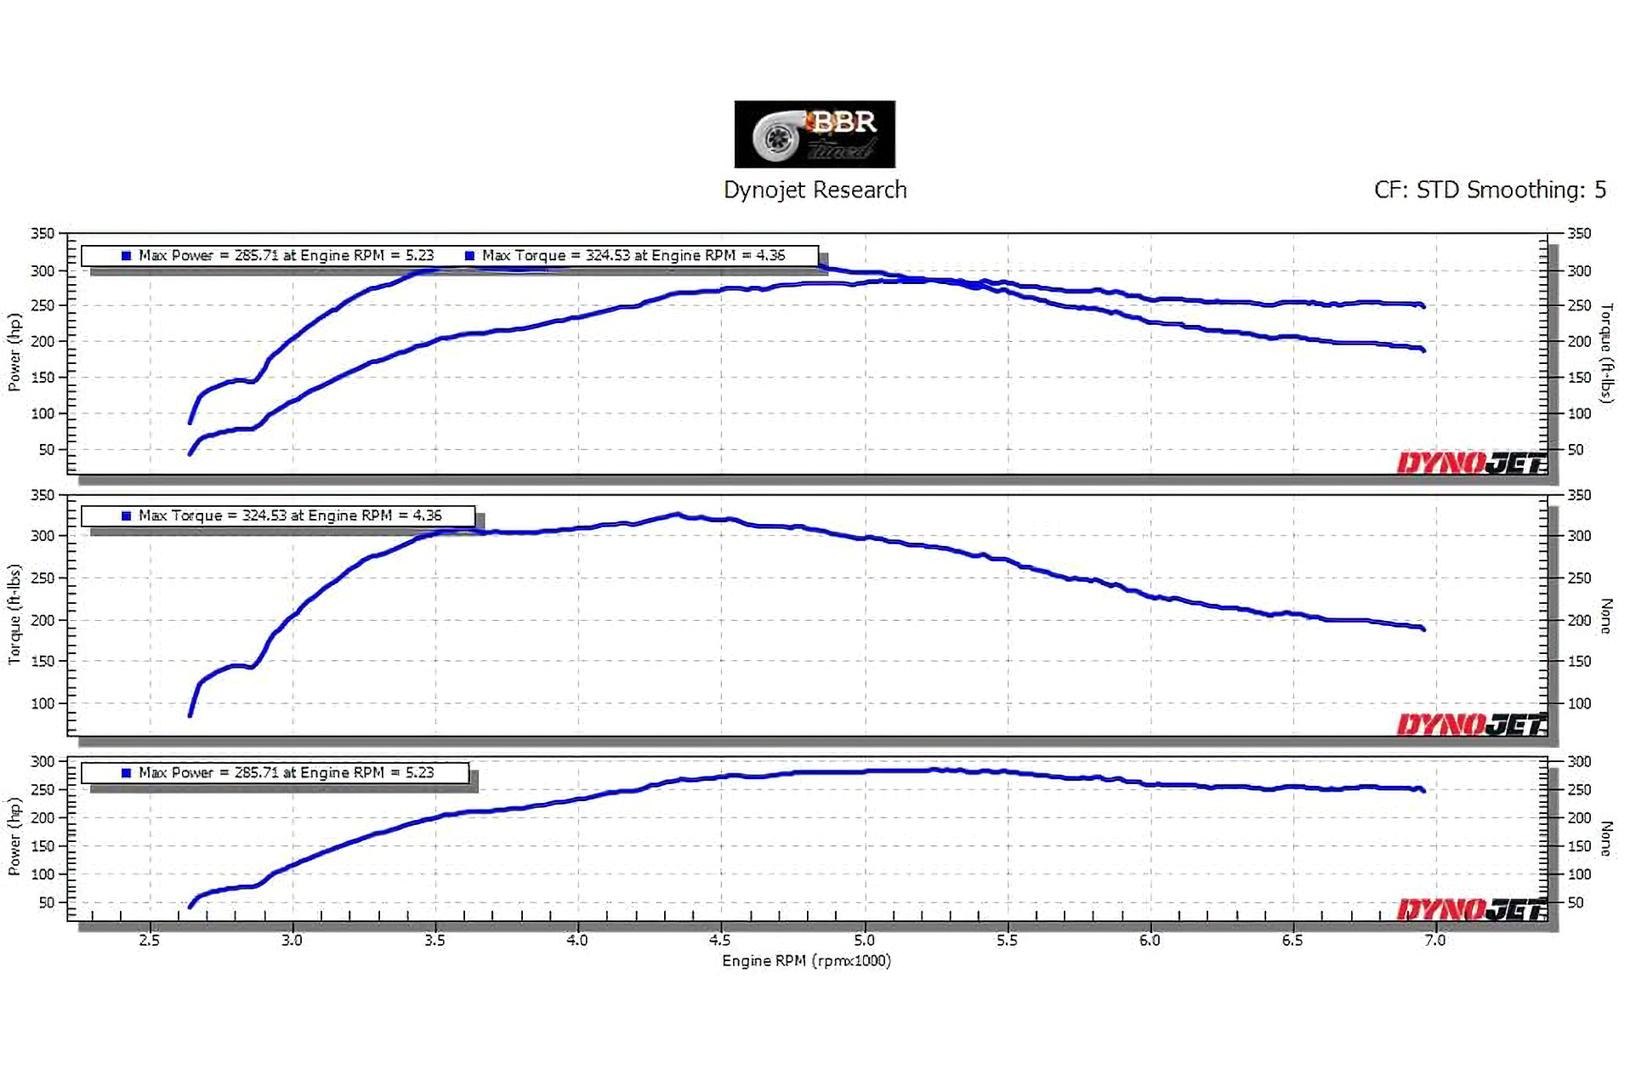Click the Dynojet logo in the top chart
Screen dimensions: 1630x1087
pyautogui.click(x=1471, y=463)
